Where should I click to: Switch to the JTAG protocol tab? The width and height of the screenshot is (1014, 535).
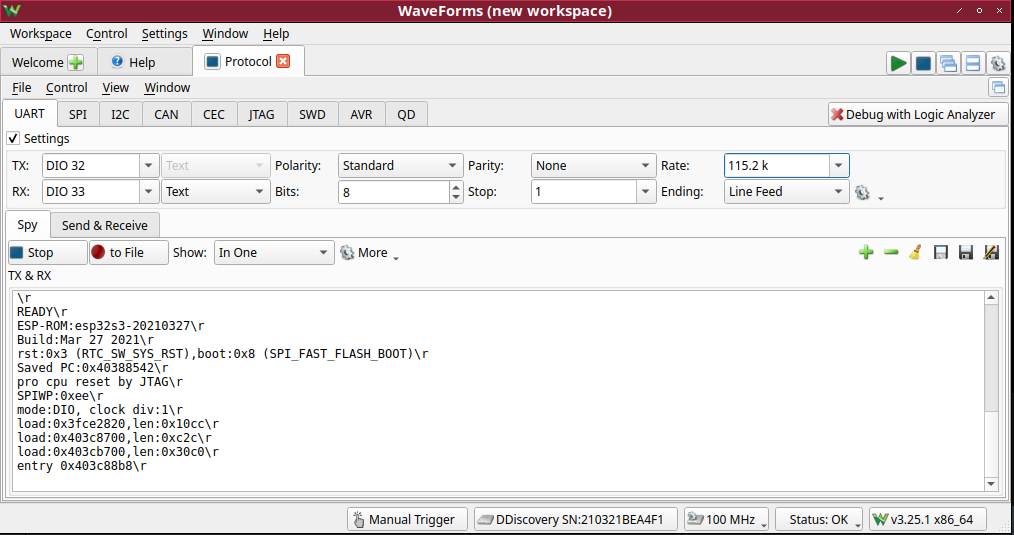click(261, 115)
